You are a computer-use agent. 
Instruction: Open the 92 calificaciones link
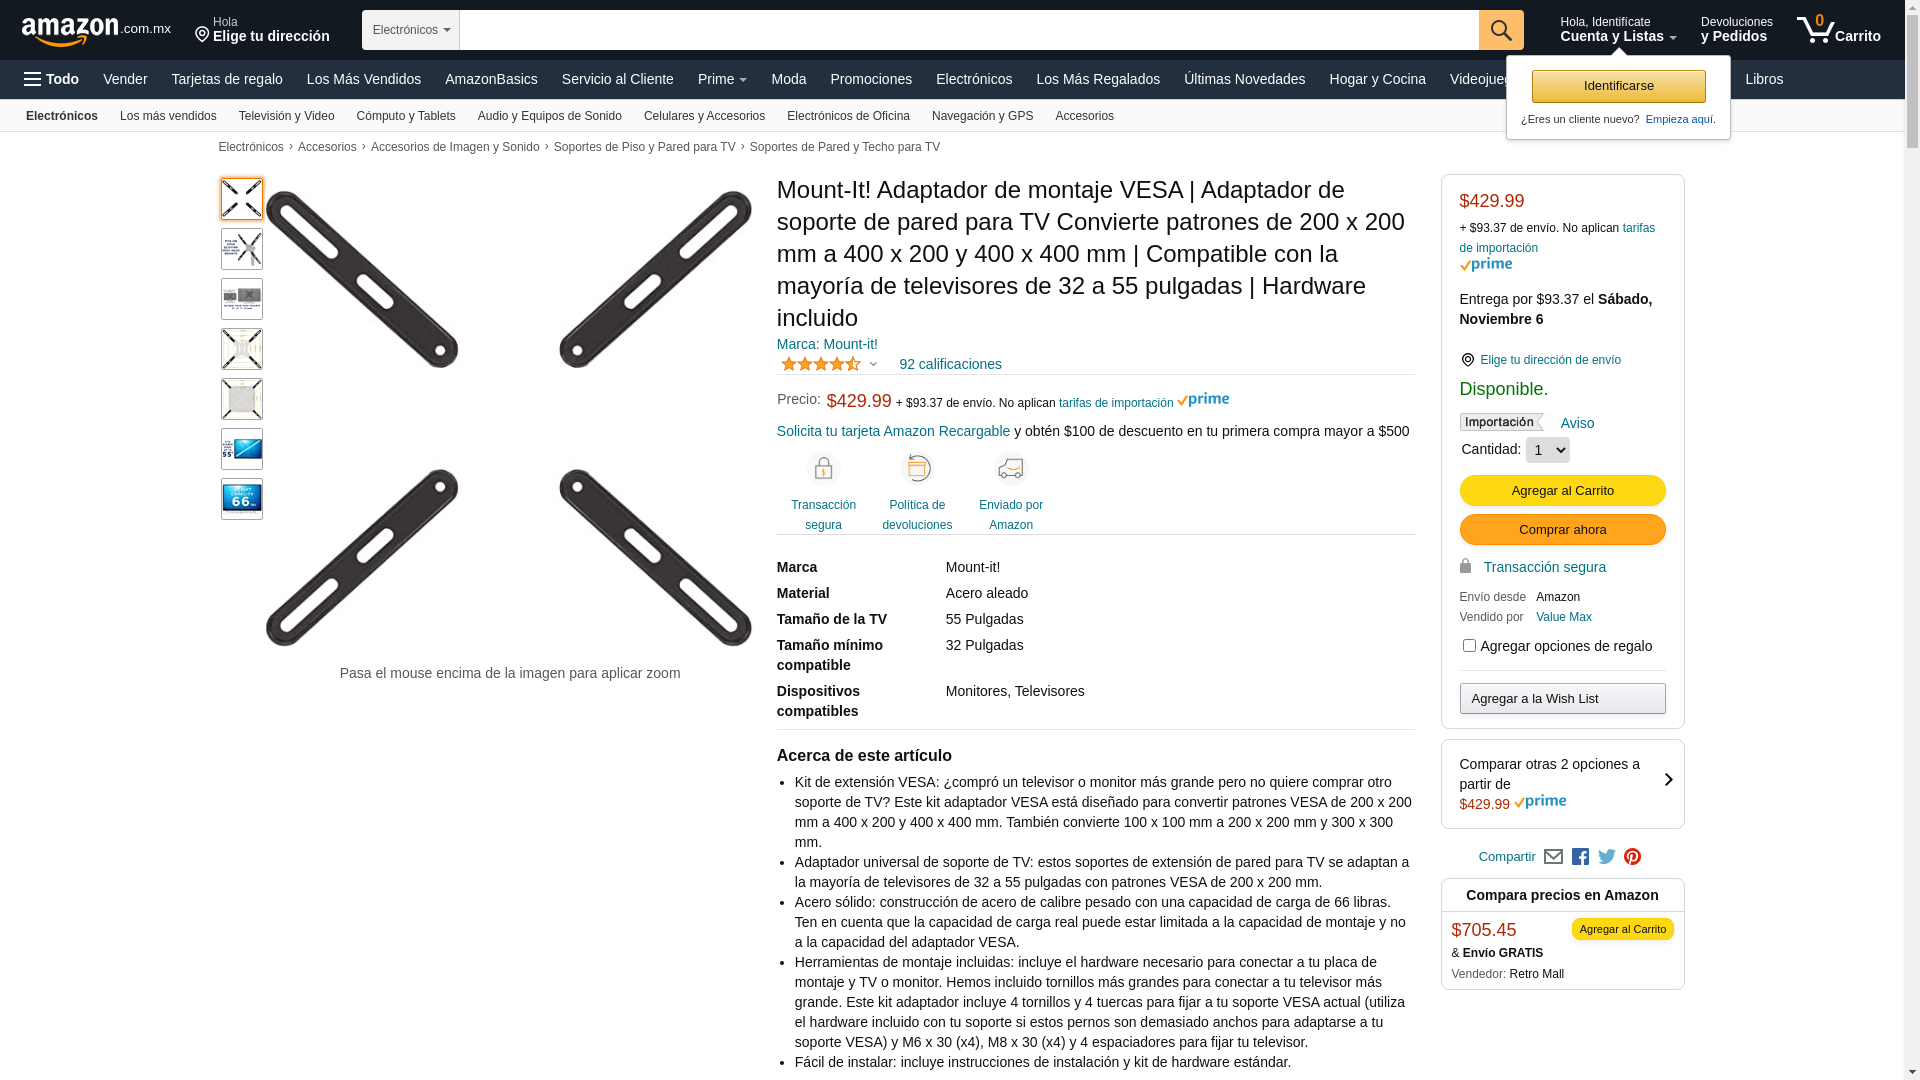pos(950,364)
